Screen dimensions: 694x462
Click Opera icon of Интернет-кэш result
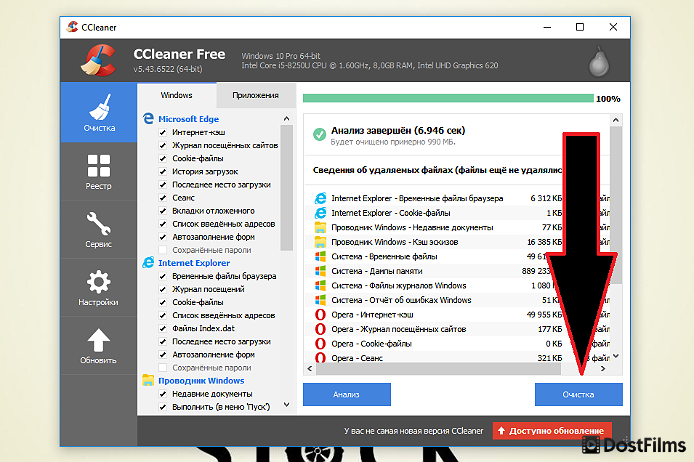(320, 315)
